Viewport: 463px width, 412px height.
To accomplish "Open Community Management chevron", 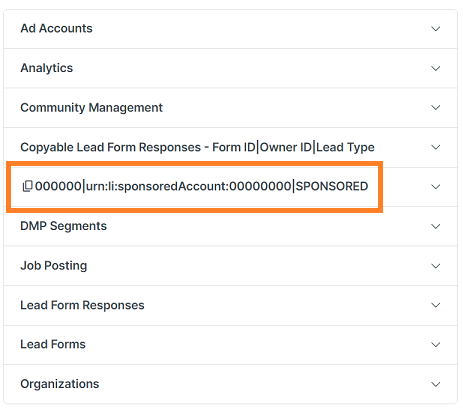I will pos(436,108).
